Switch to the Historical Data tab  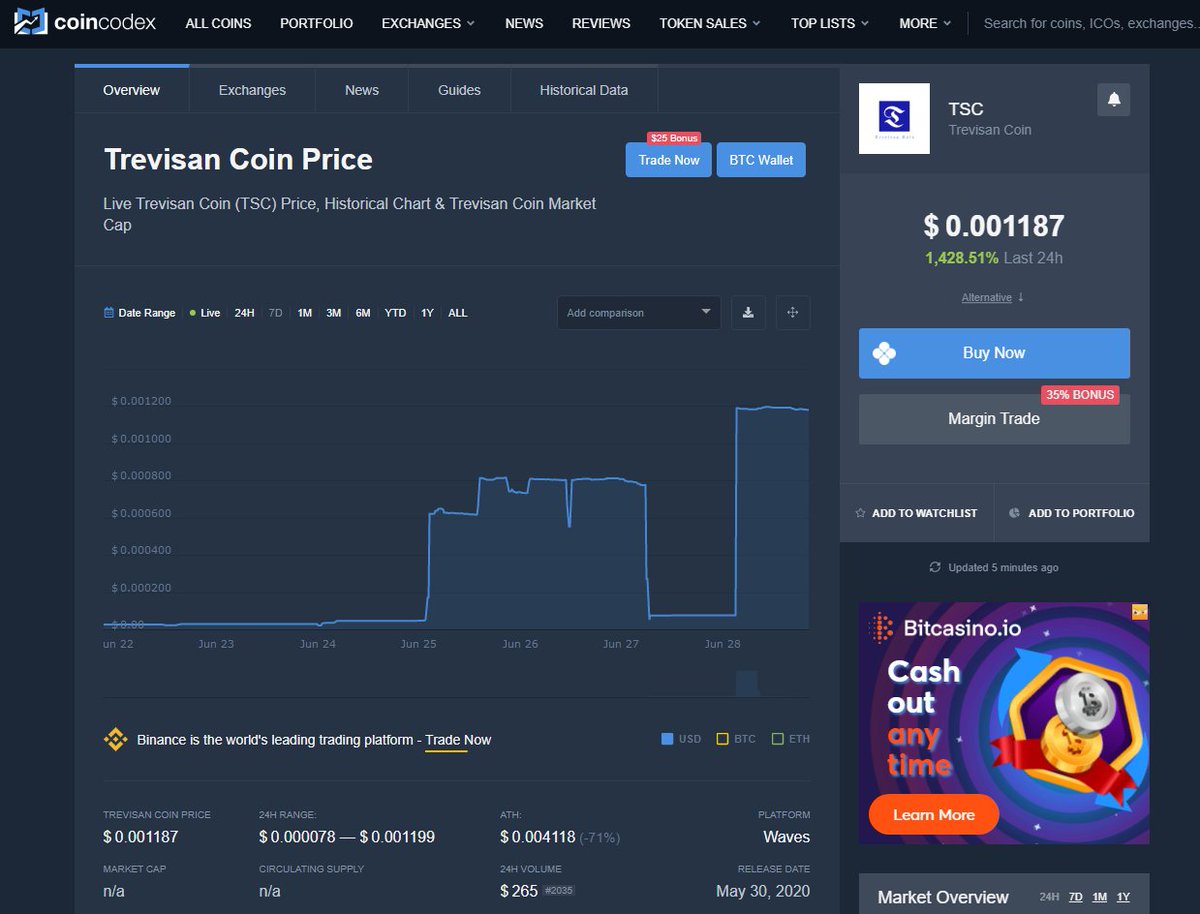click(x=584, y=90)
